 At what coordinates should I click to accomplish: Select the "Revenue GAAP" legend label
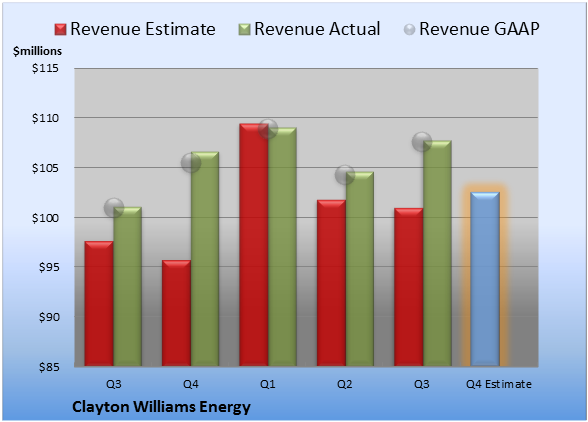tap(479, 29)
